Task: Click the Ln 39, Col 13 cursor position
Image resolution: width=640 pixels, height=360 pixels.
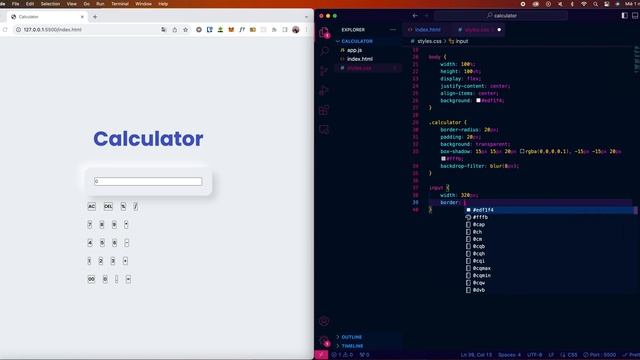Action: point(476,355)
